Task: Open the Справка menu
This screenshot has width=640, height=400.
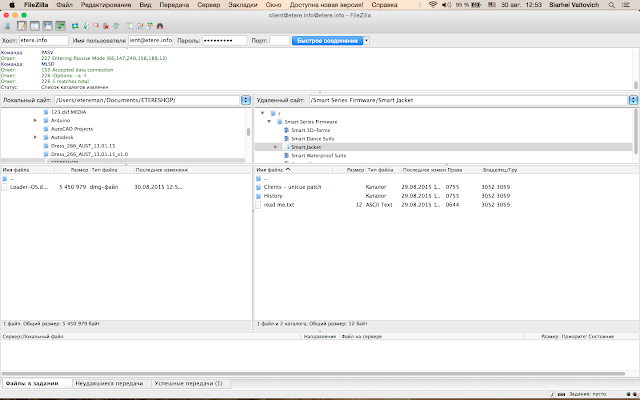Action: pyautogui.click(x=384, y=5)
